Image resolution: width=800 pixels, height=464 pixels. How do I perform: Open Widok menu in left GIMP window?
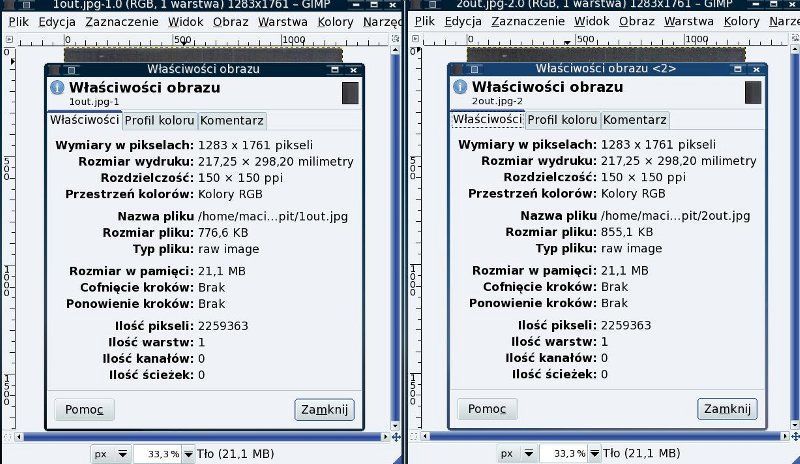click(x=186, y=22)
